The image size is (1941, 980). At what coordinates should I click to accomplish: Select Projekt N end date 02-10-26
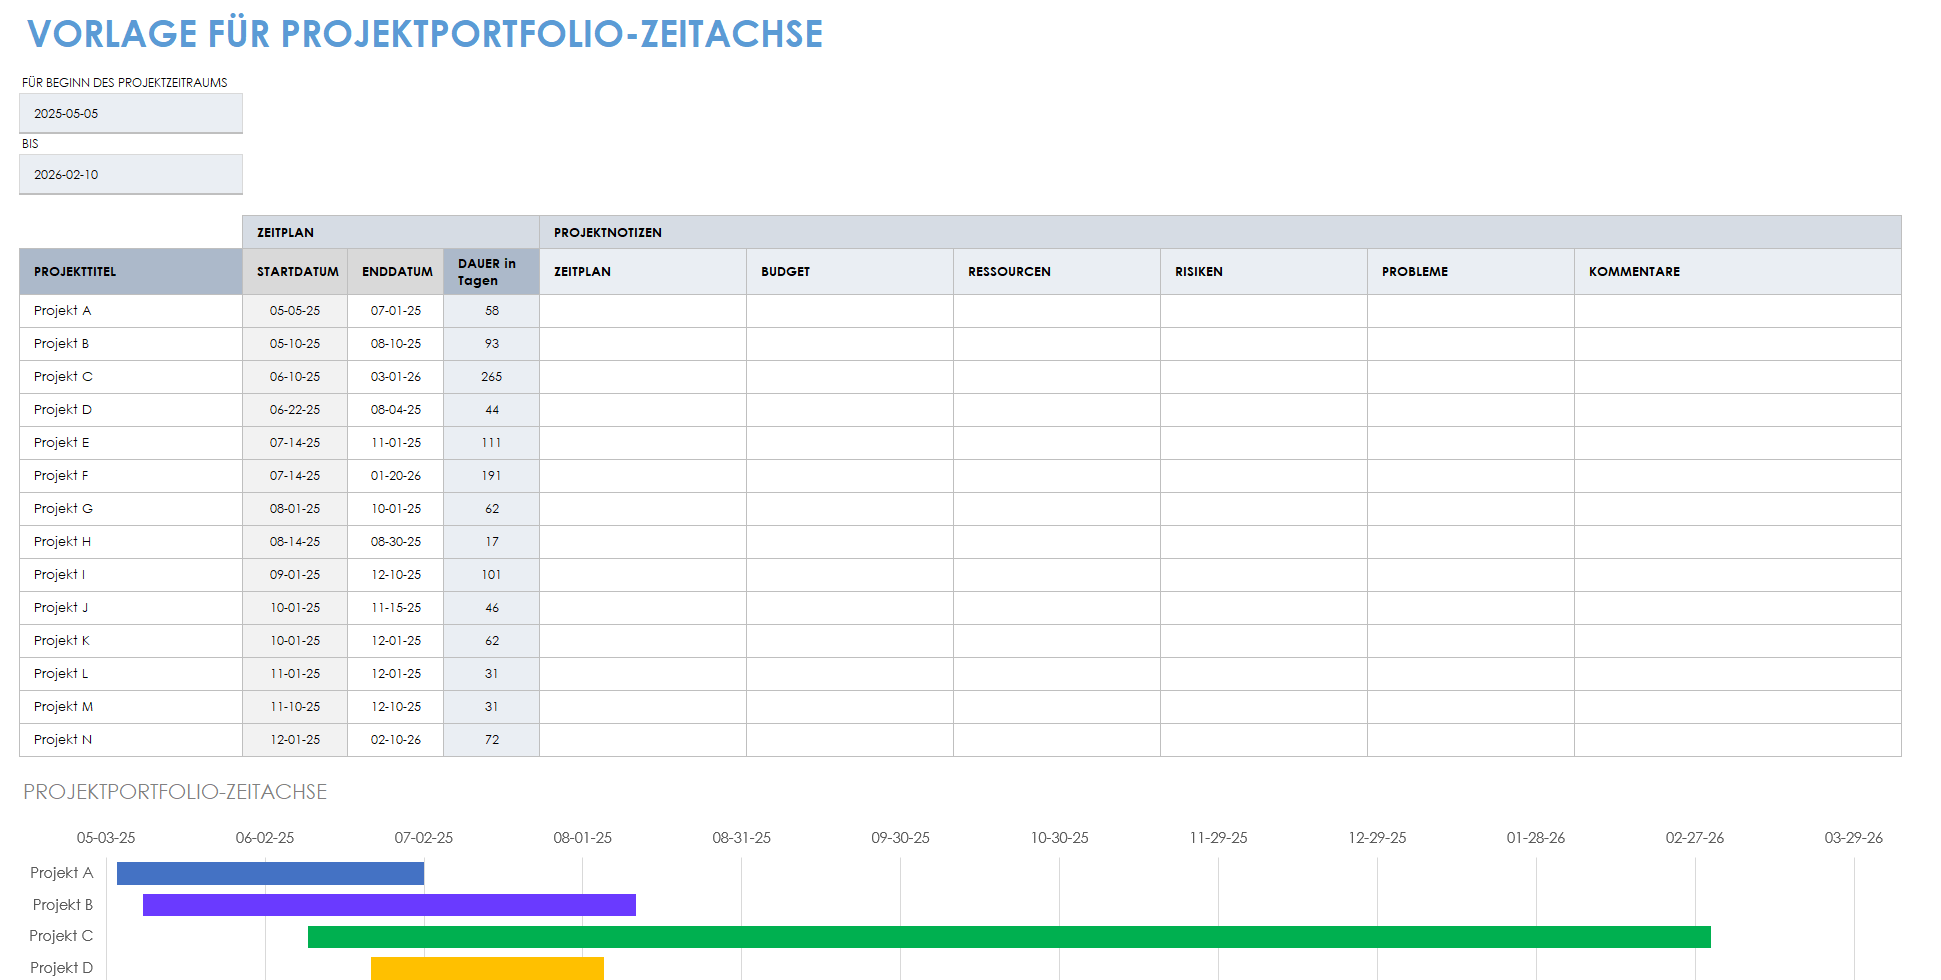coord(396,740)
